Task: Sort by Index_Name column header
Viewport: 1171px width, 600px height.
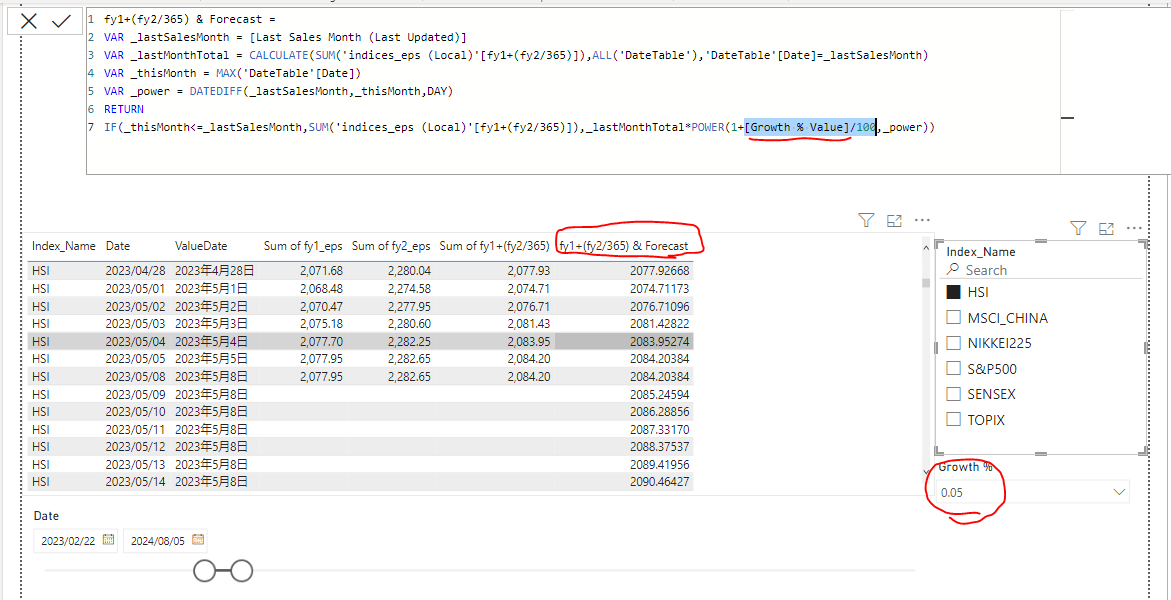Action: point(63,245)
